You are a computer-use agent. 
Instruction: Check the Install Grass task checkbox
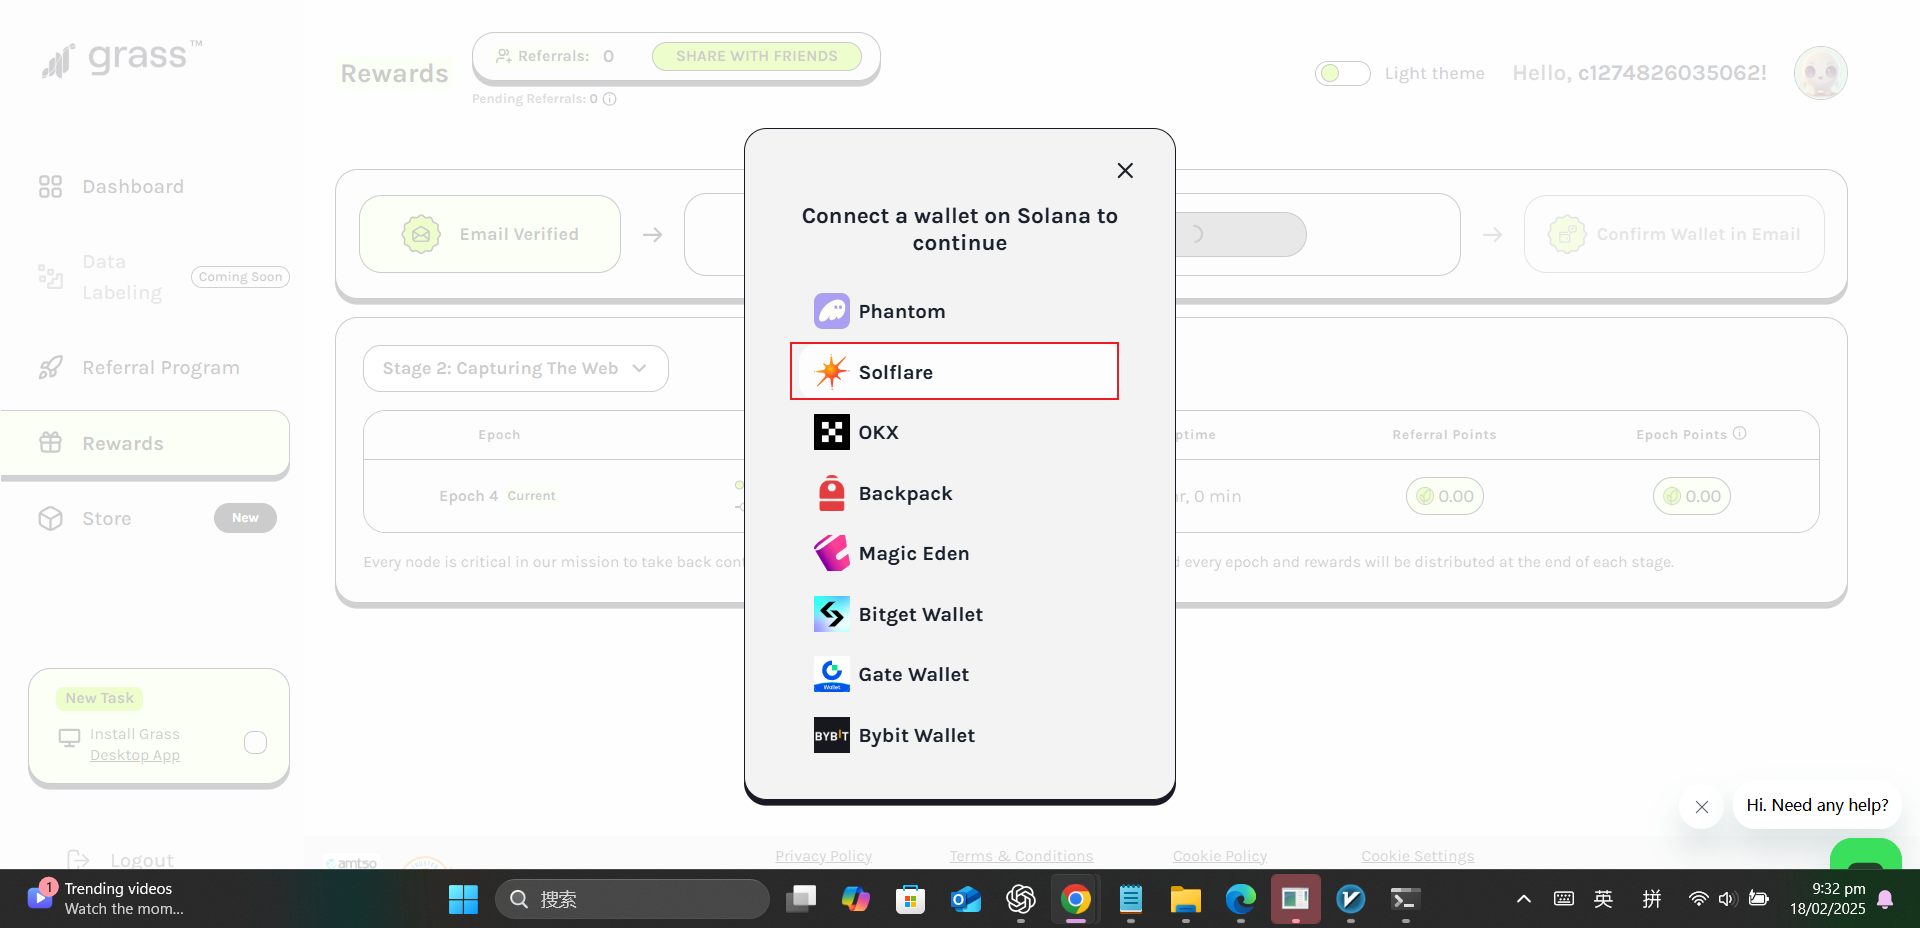click(256, 742)
